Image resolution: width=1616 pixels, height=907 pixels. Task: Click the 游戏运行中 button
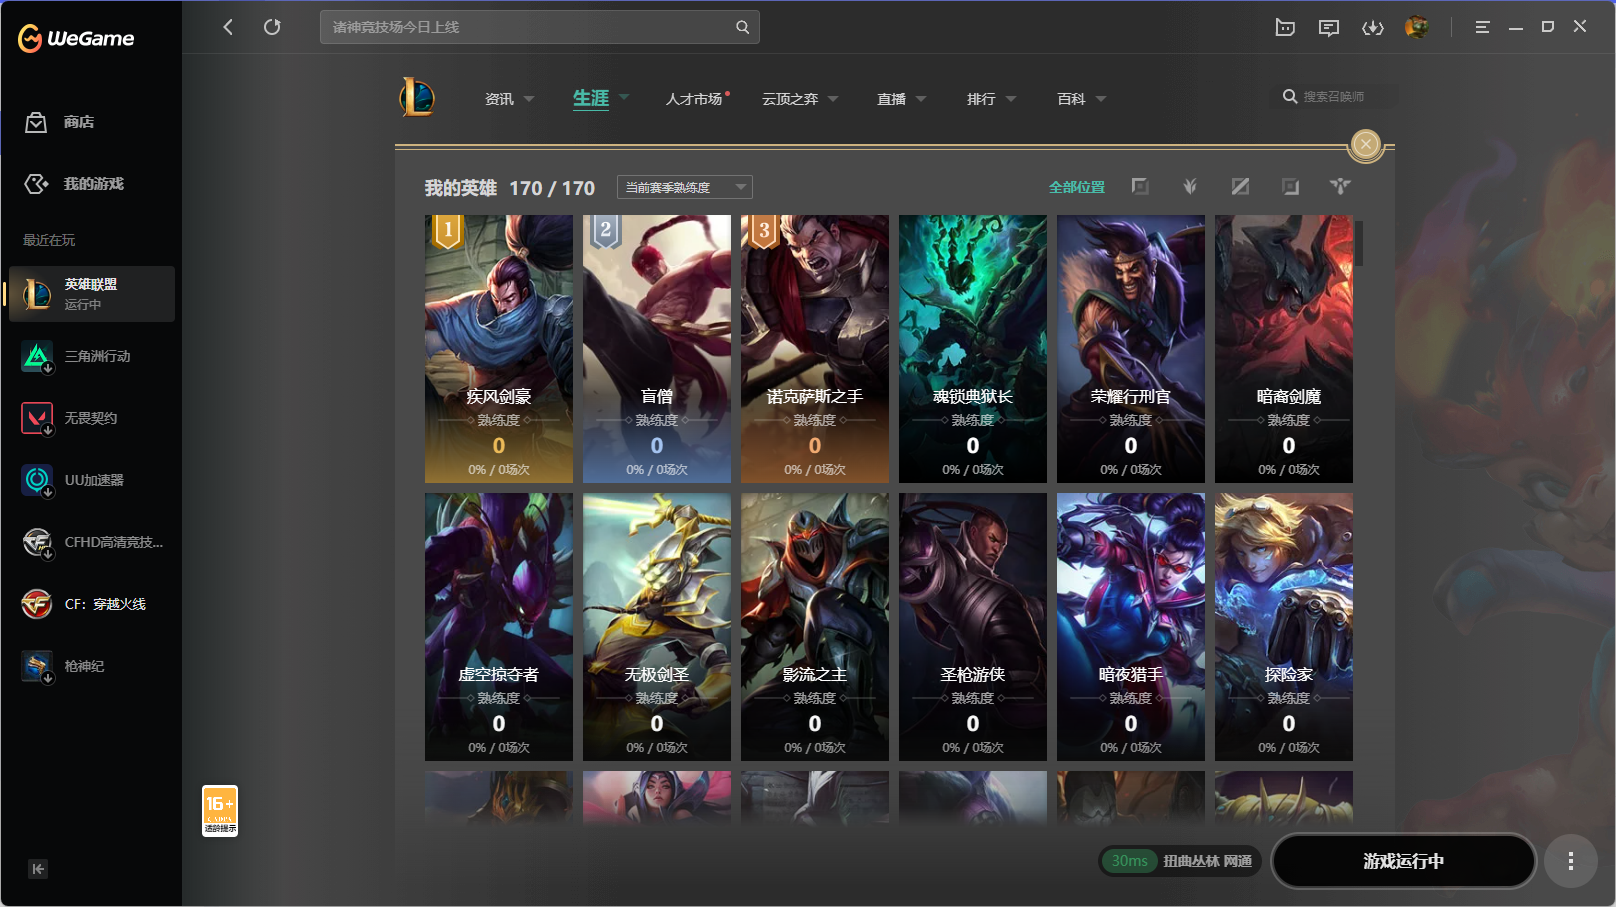pos(1403,861)
